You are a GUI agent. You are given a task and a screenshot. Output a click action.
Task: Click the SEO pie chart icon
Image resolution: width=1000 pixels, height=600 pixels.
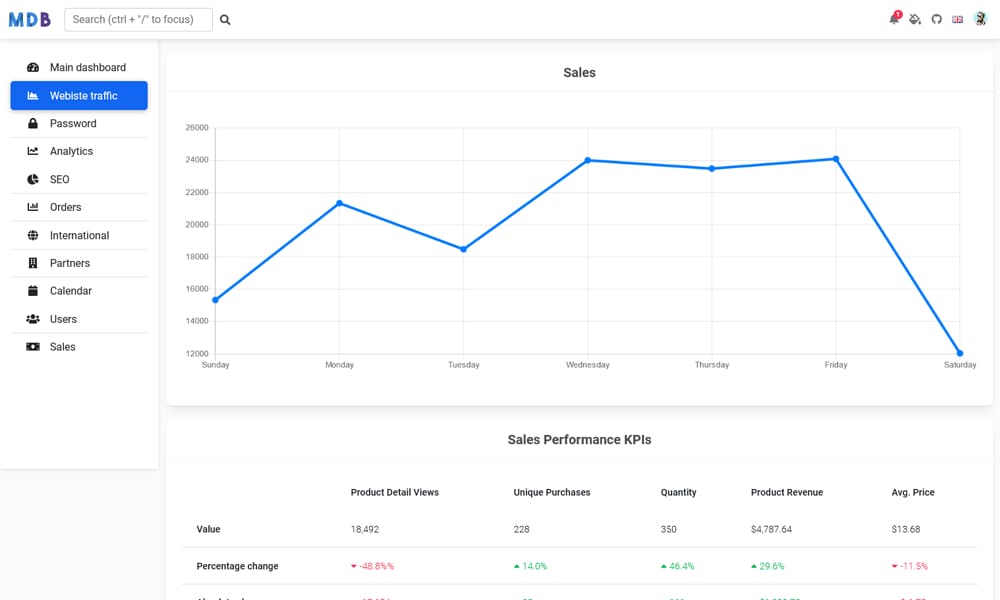tap(33, 179)
